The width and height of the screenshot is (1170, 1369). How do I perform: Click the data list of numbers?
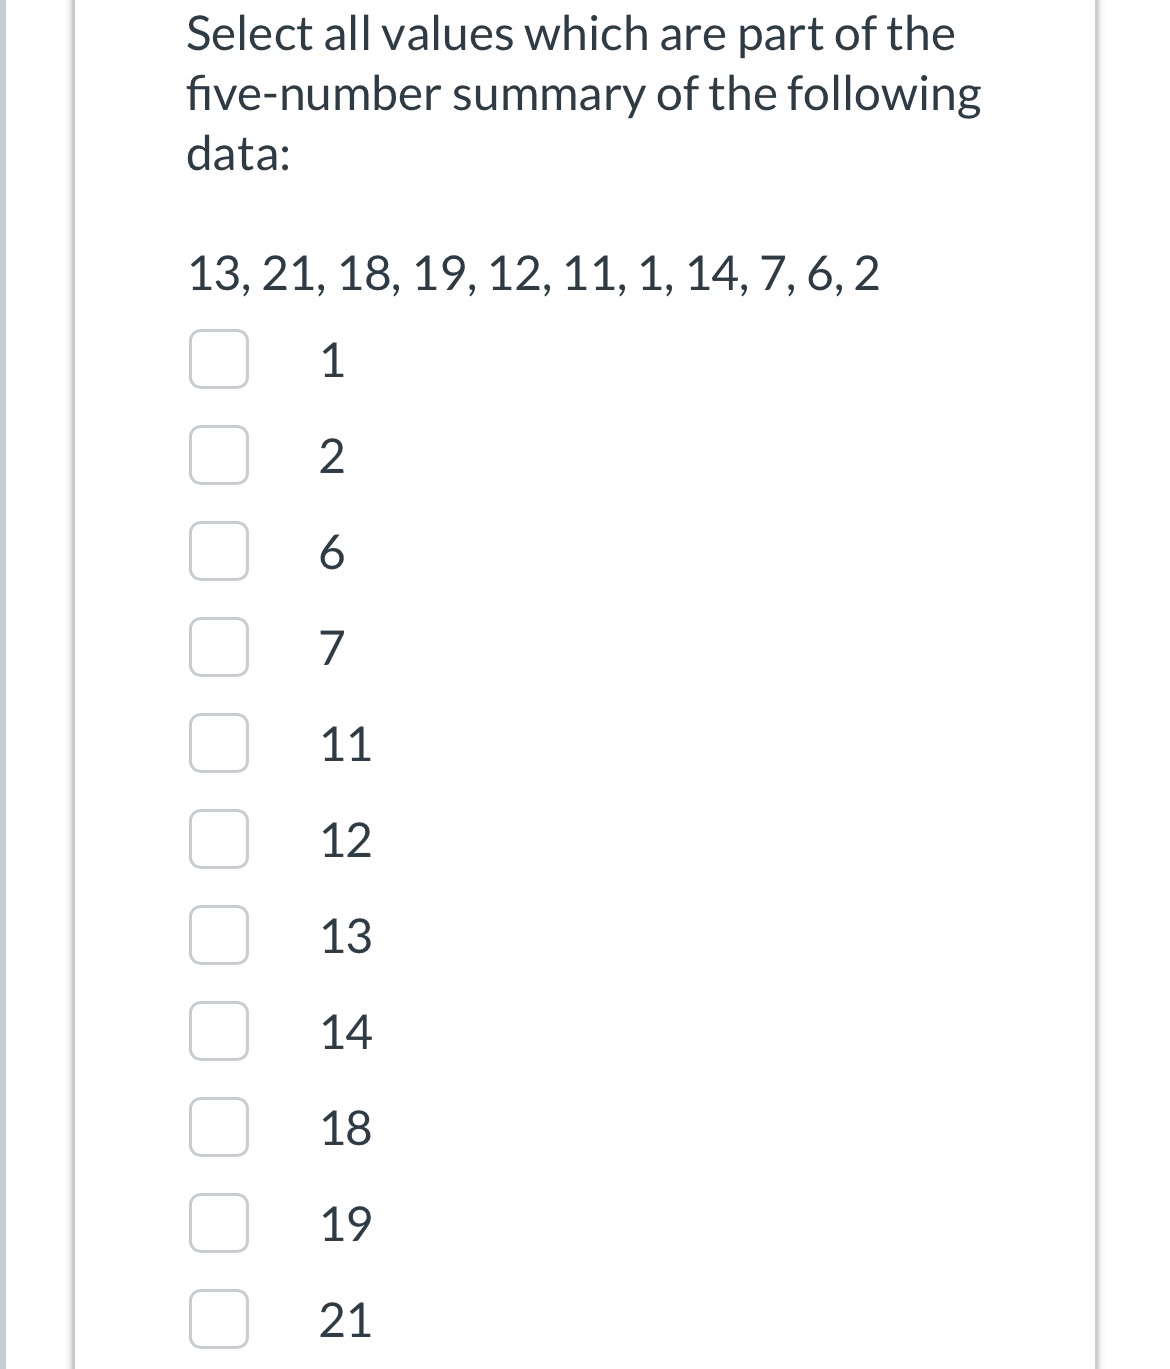533,277
